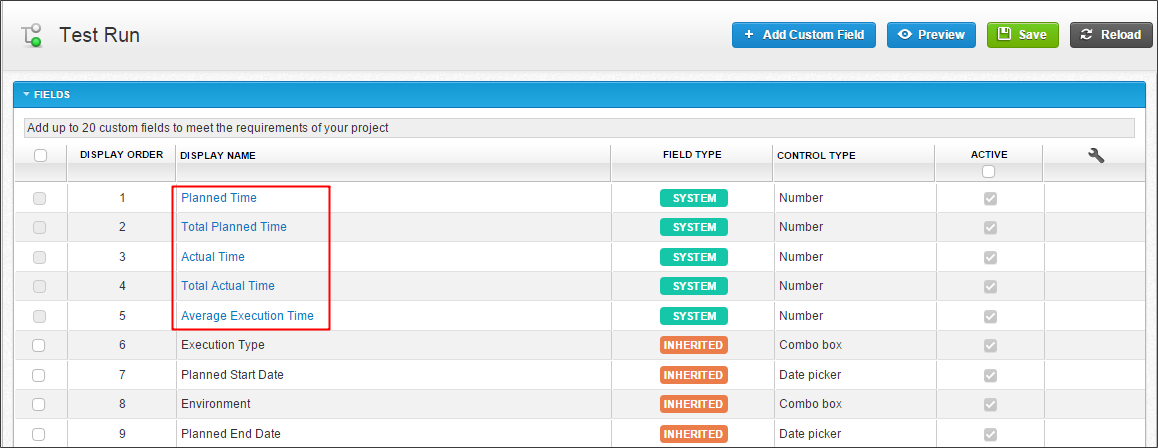Click the wrench settings icon in header
1158x448 pixels.
1095,155
